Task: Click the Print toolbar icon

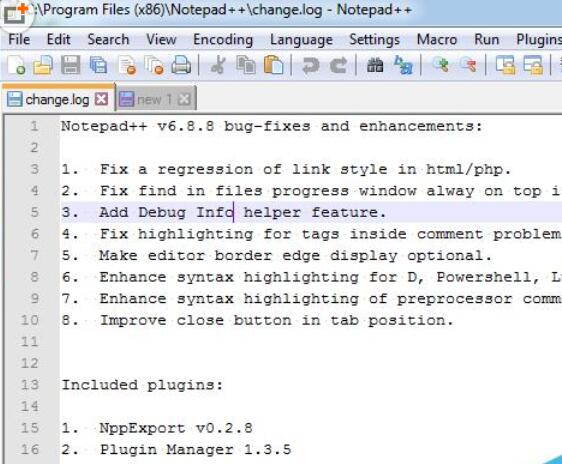Action: click(x=181, y=65)
